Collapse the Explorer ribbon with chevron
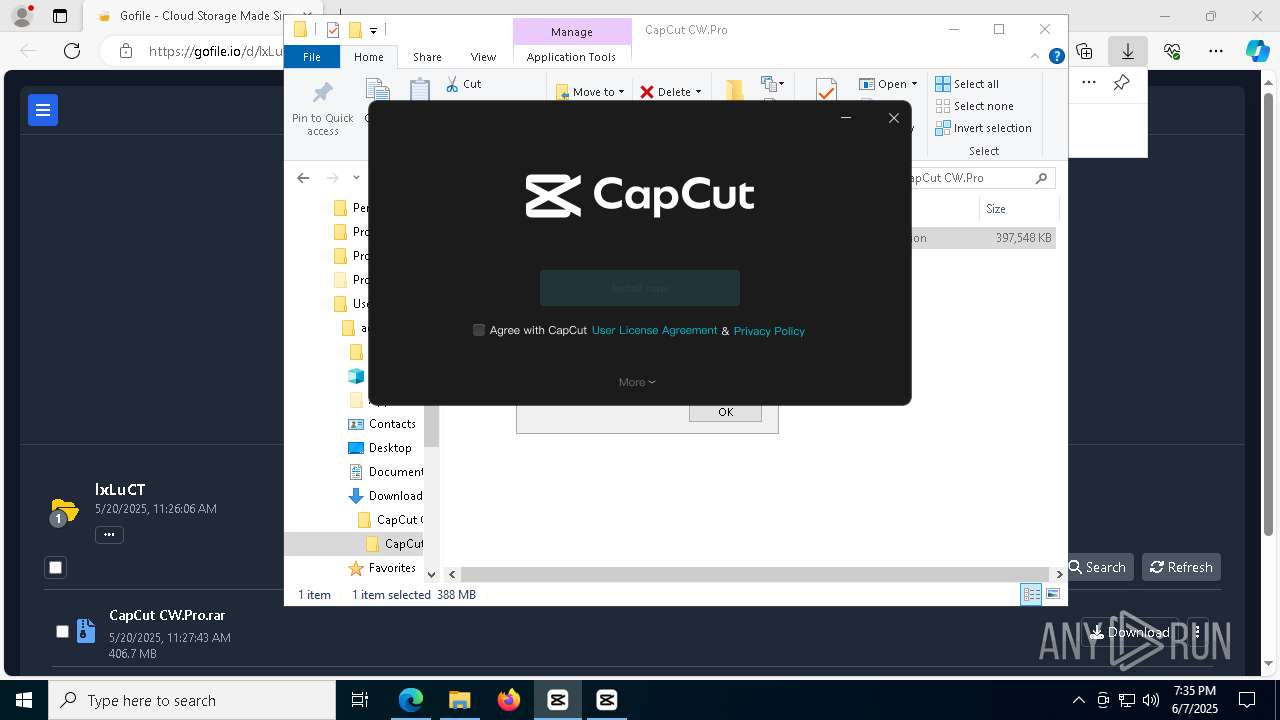 point(1036,57)
